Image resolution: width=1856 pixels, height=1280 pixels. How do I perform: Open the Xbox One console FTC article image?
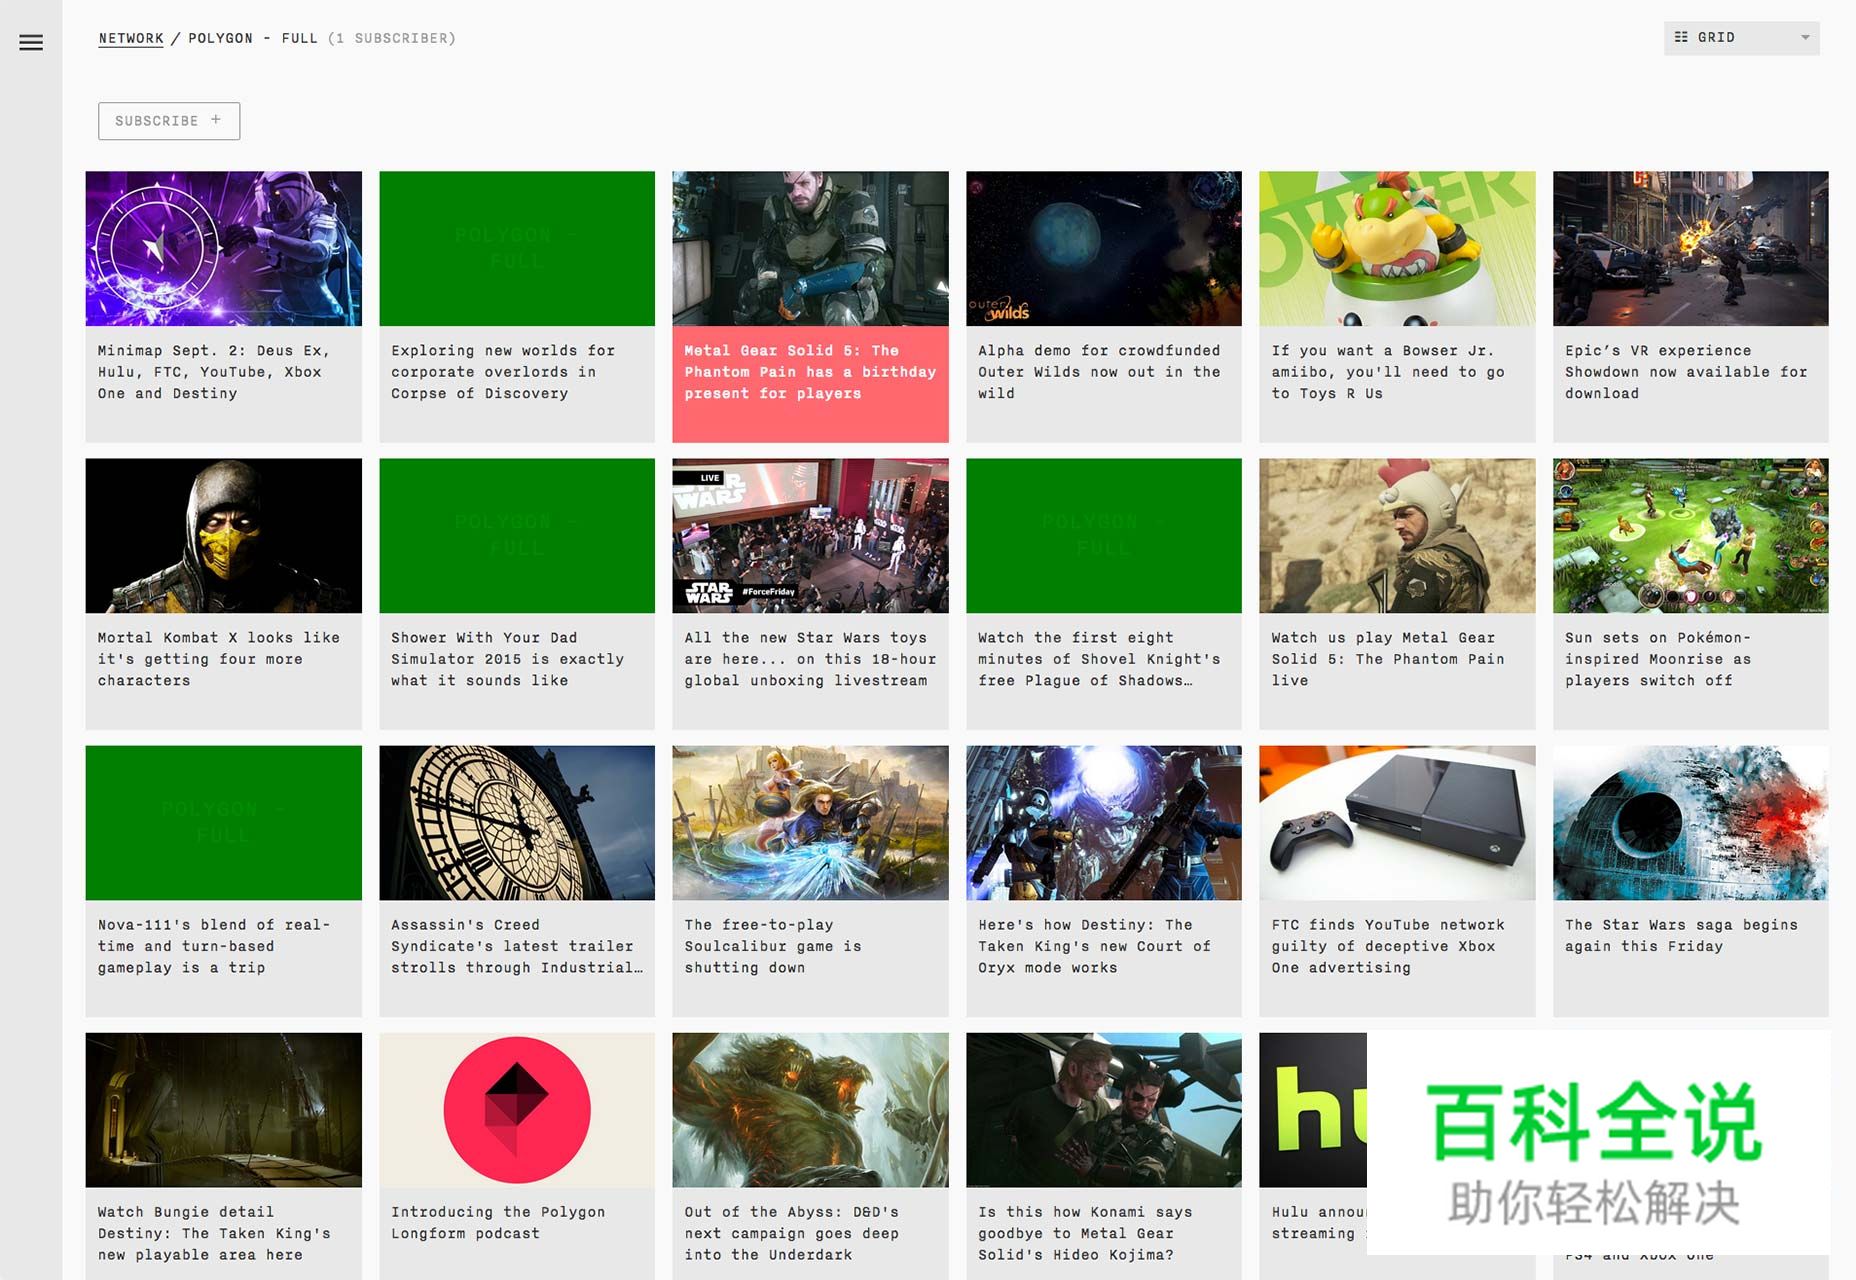[1396, 822]
